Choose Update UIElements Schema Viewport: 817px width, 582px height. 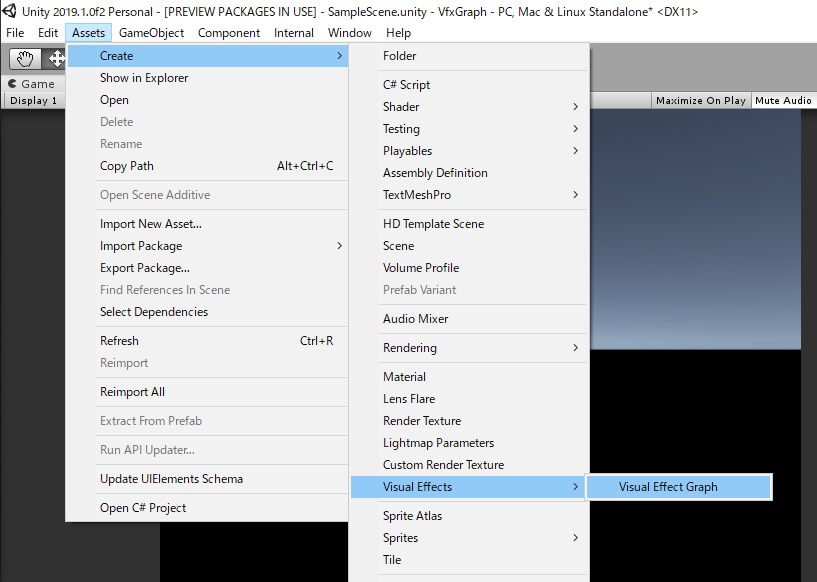coord(208,479)
